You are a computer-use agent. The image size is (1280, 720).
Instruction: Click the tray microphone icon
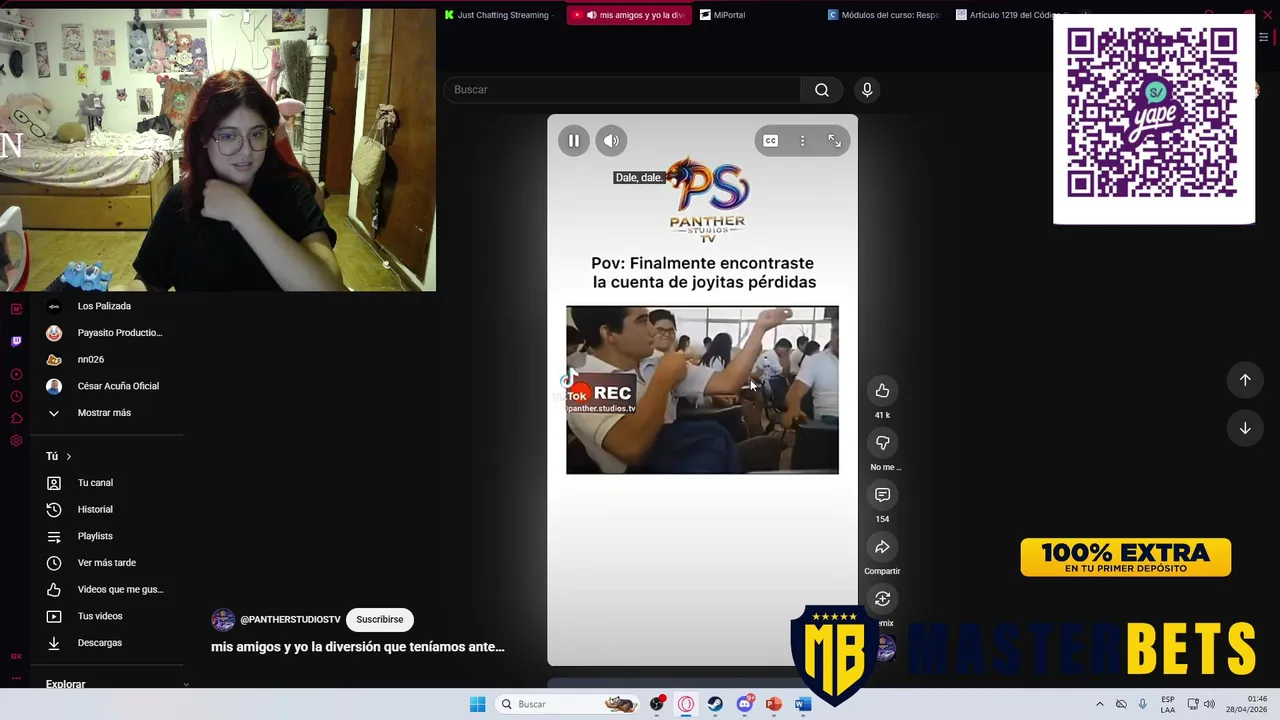pos(1142,704)
